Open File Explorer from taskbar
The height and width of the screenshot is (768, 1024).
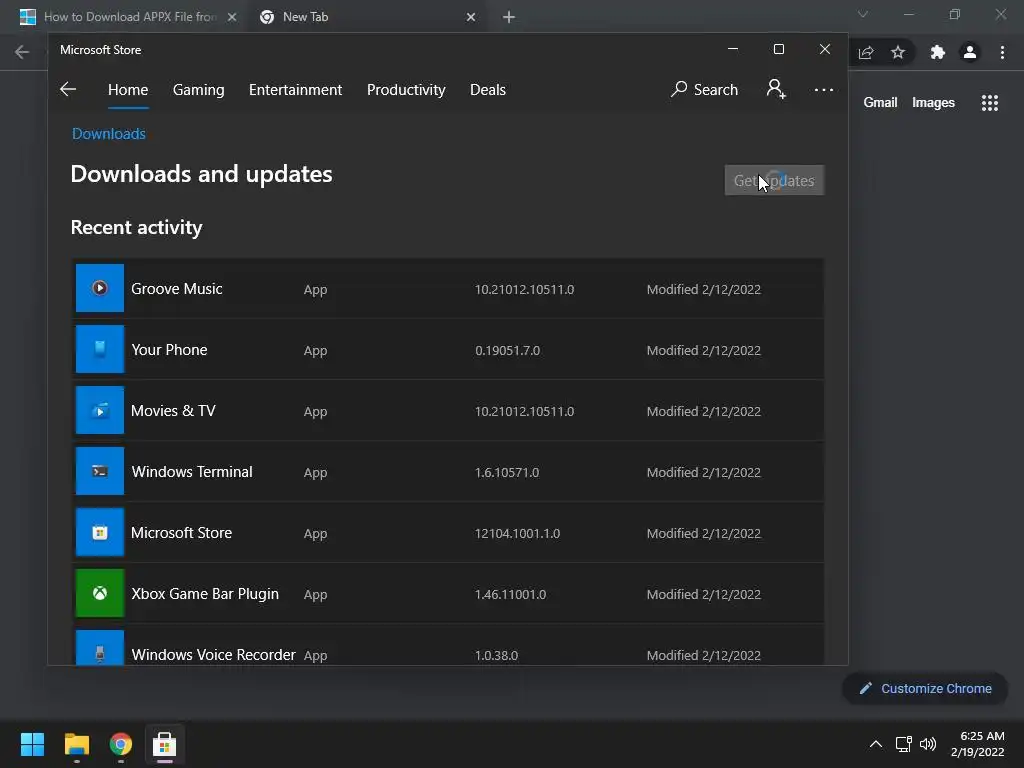(76, 744)
